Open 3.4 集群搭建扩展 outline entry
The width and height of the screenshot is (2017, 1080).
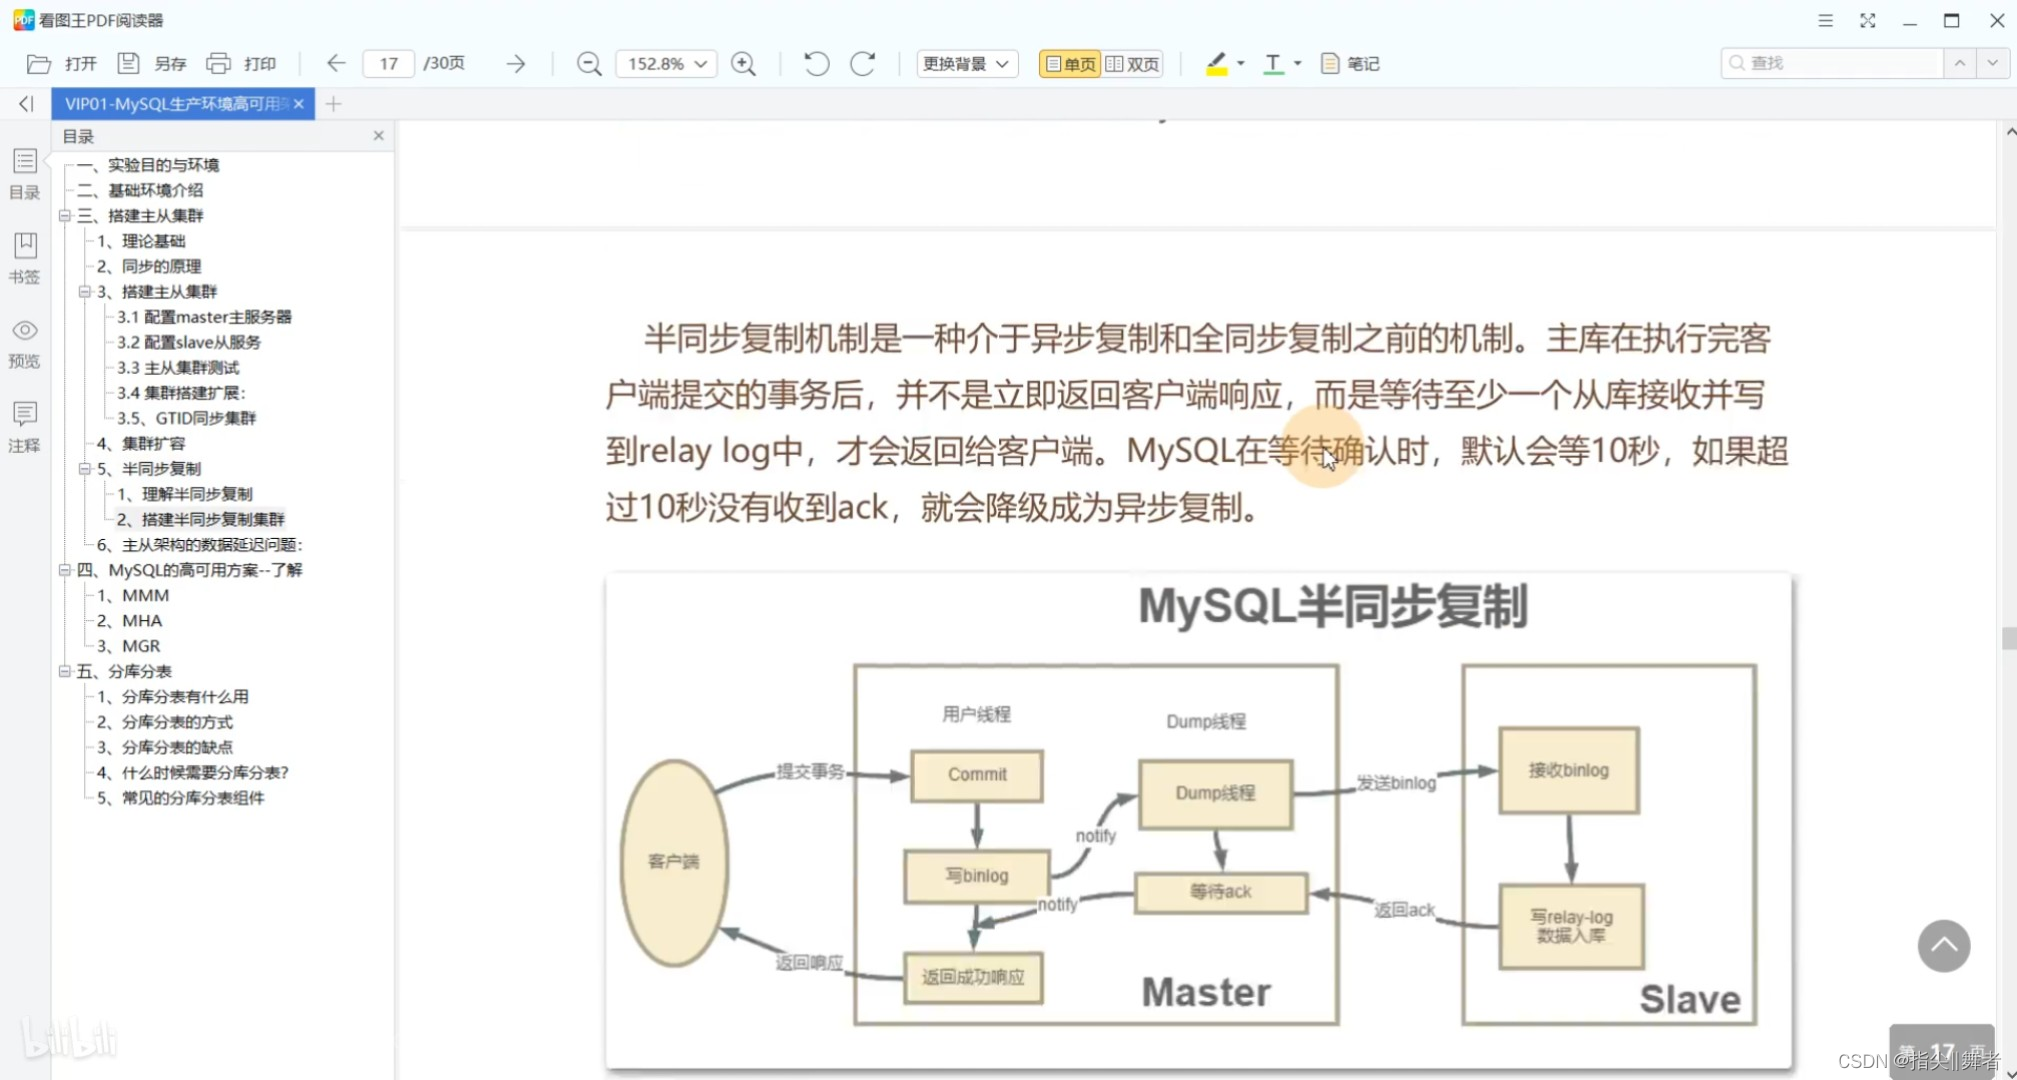(181, 393)
